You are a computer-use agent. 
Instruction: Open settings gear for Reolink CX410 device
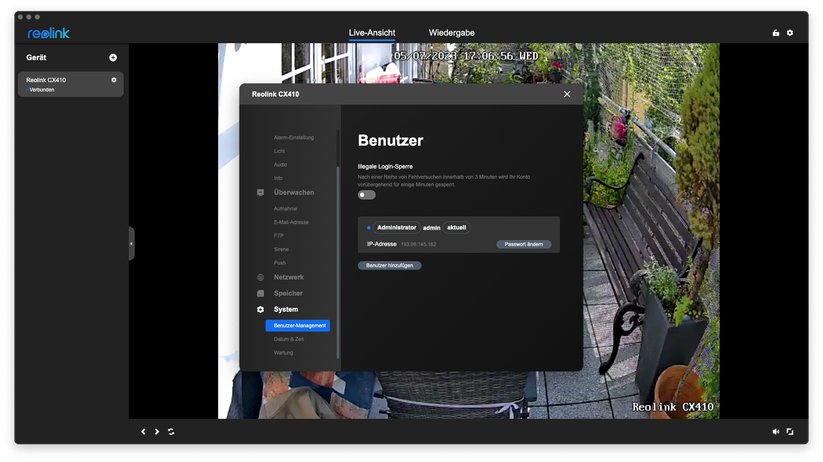[x=114, y=80]
